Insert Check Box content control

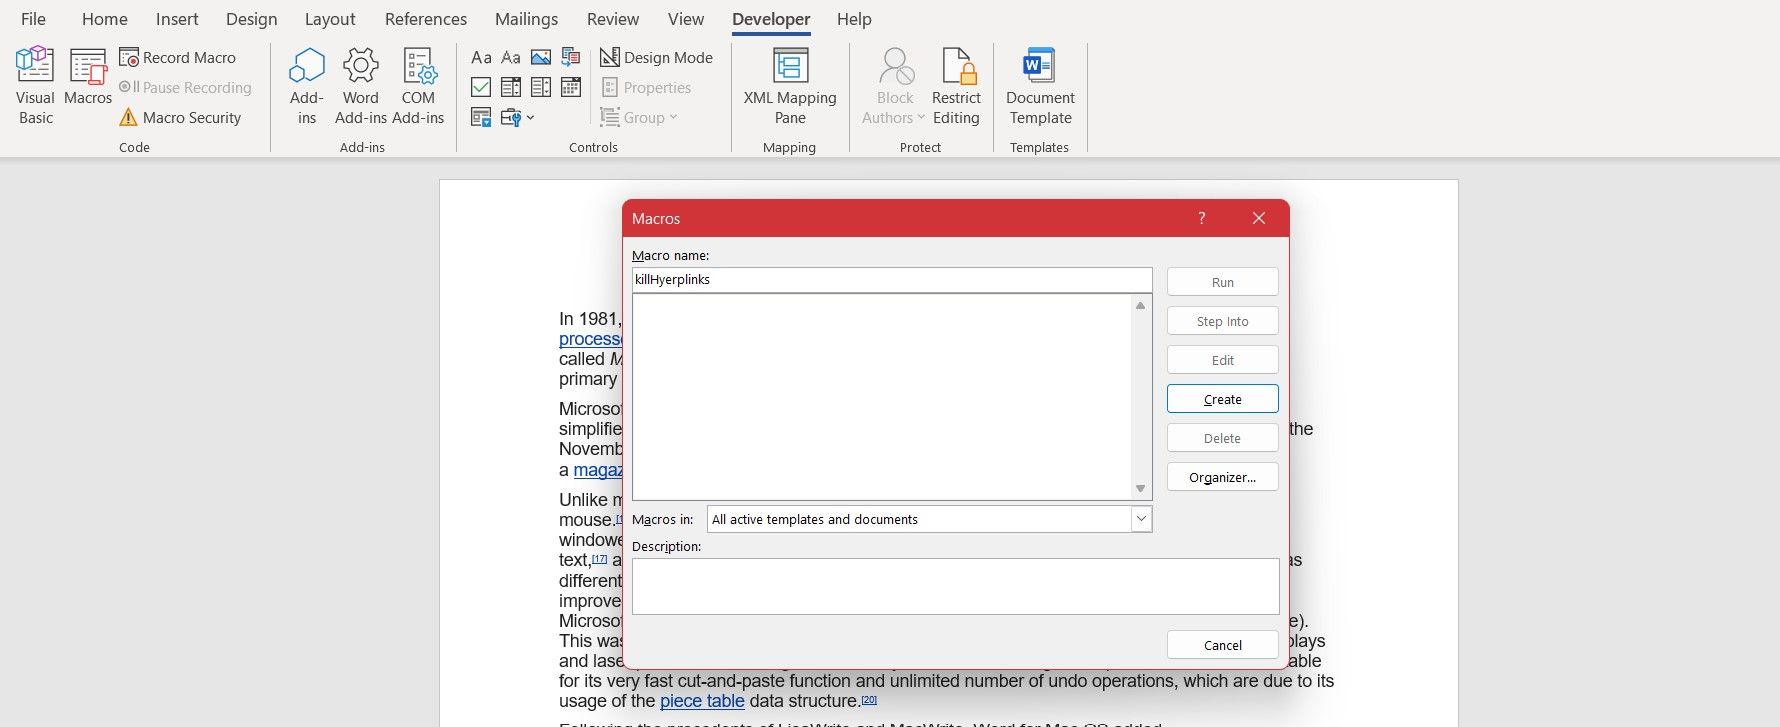point(481,88)
